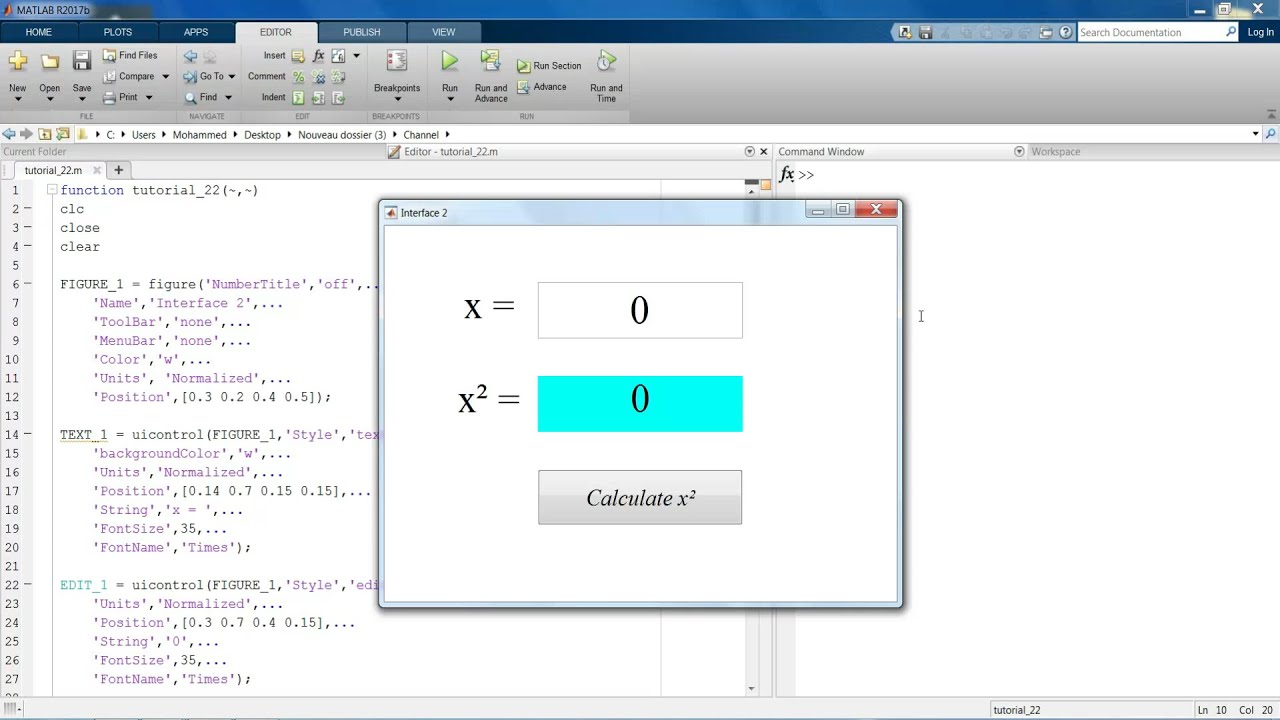Switch to the HOME ribbon tab
The height and width of the screenshot is (720, 1280).
pos(38,32)
